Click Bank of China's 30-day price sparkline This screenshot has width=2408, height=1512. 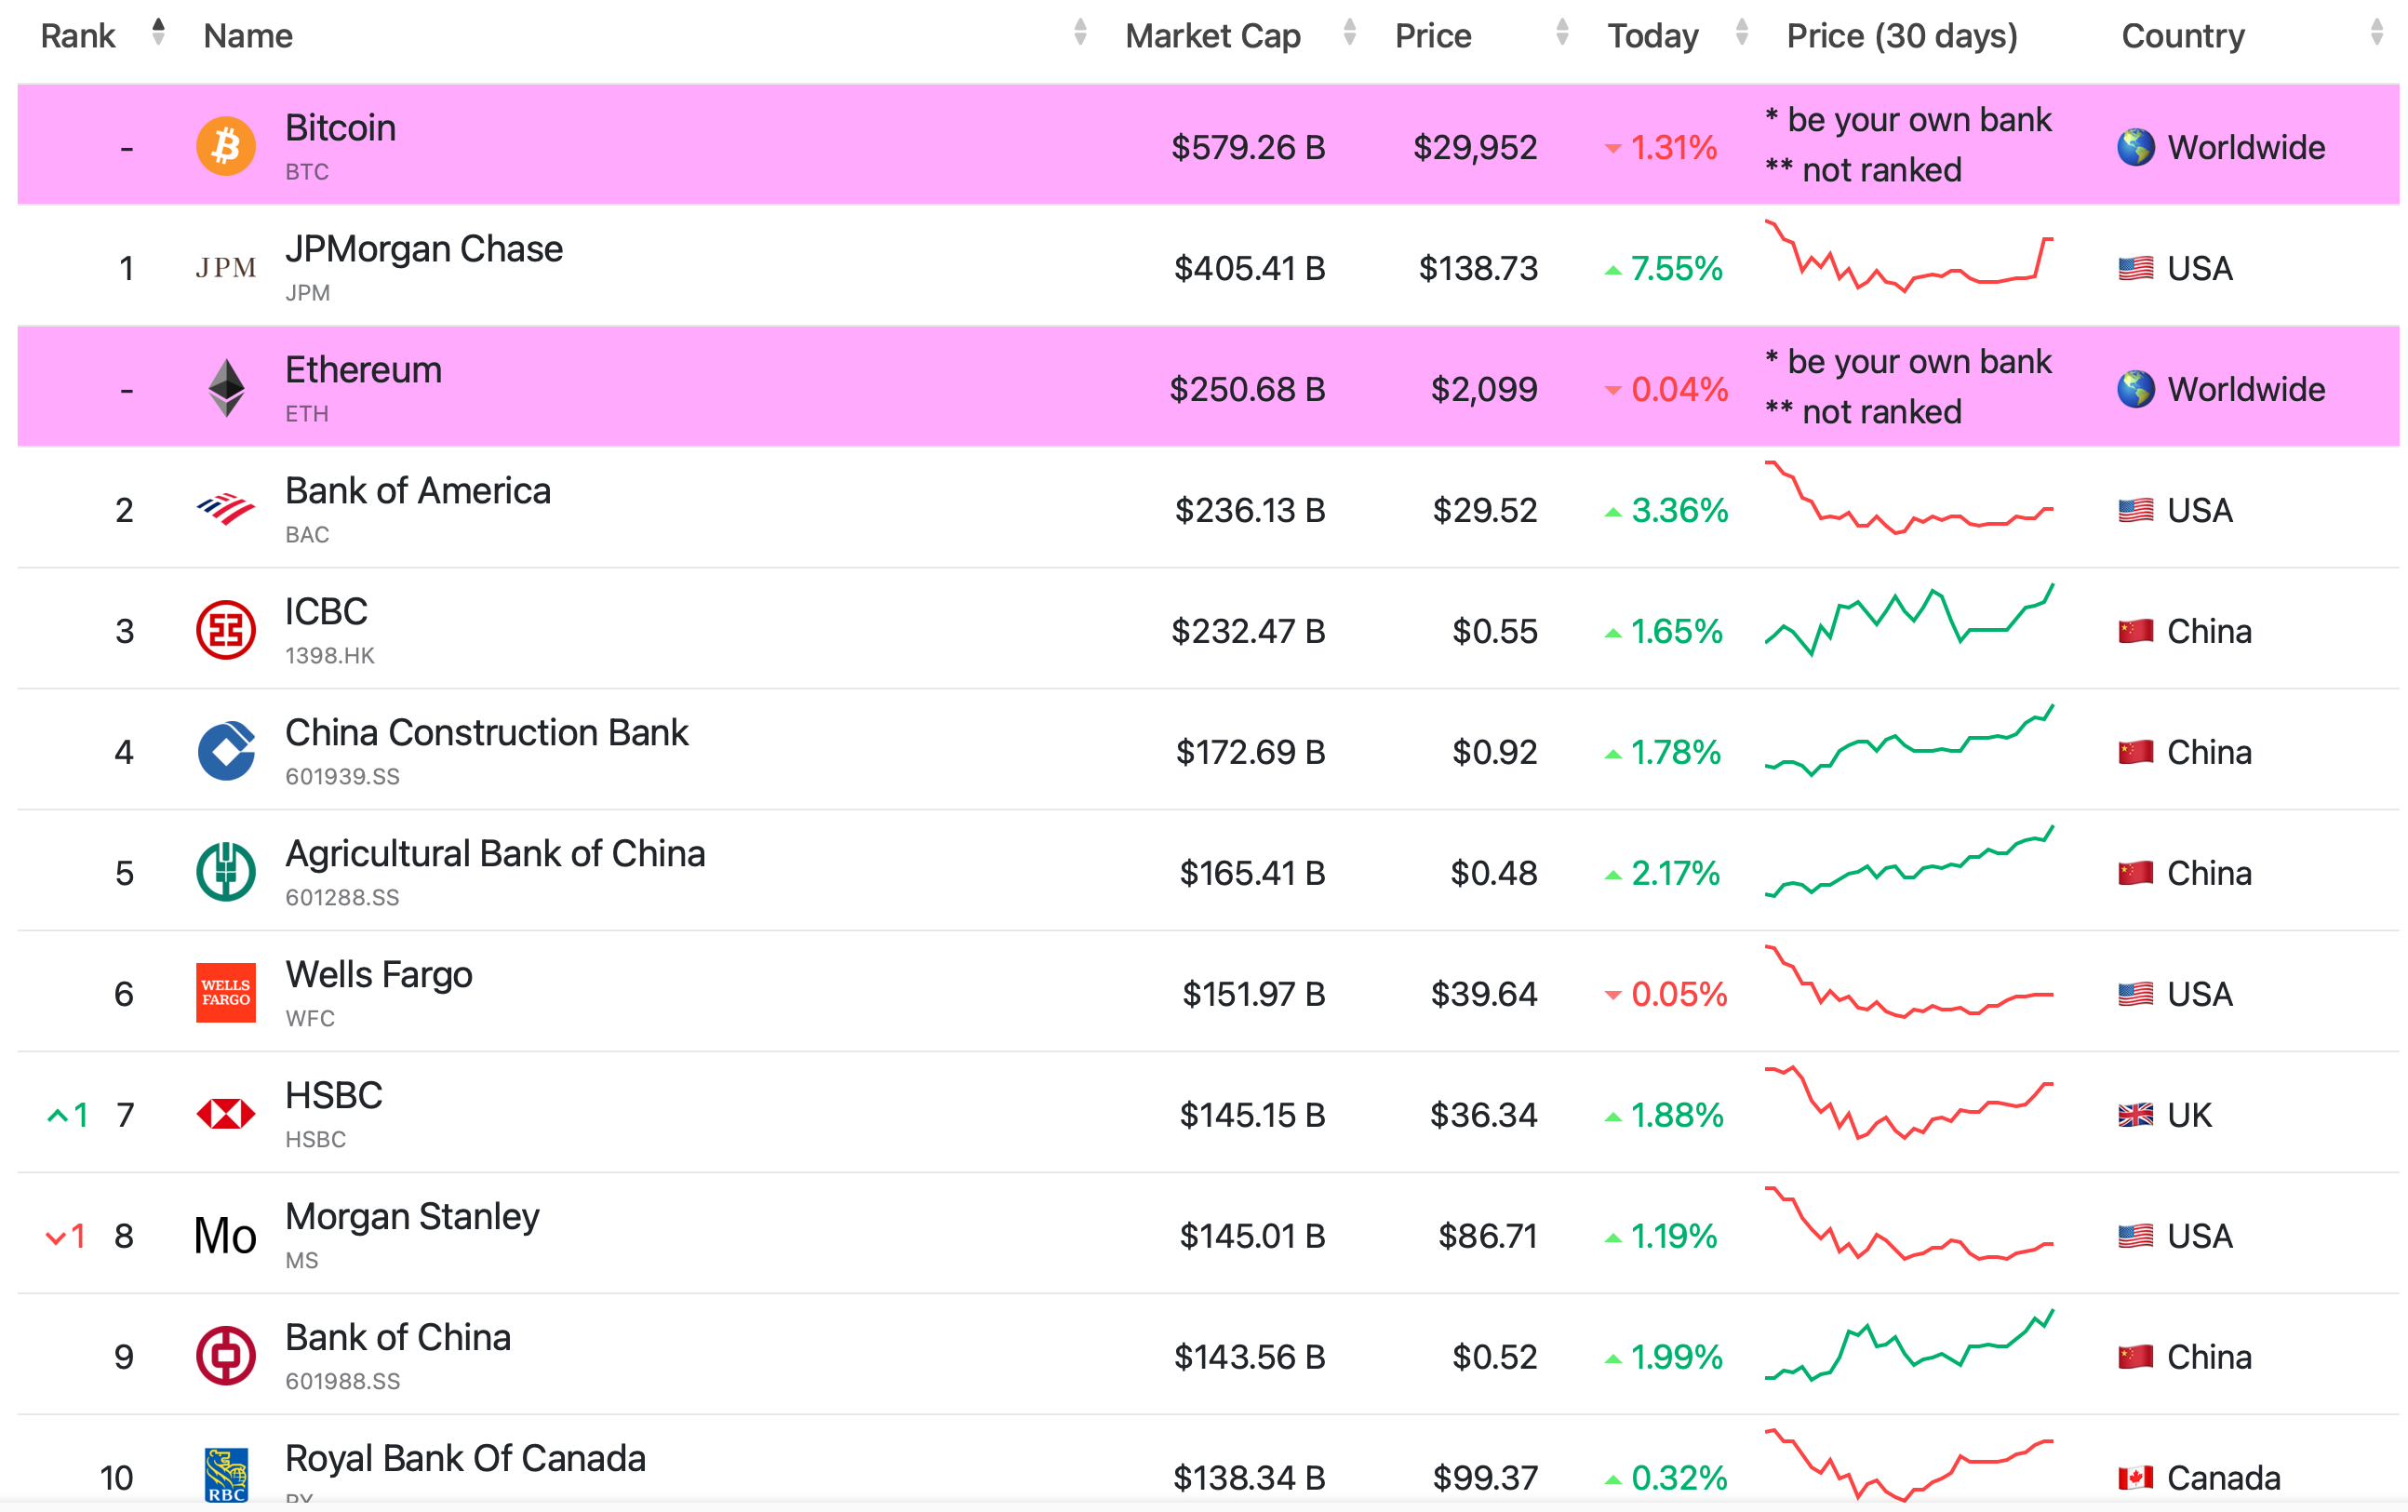pyautogui.click(x=1908, y=1356)
